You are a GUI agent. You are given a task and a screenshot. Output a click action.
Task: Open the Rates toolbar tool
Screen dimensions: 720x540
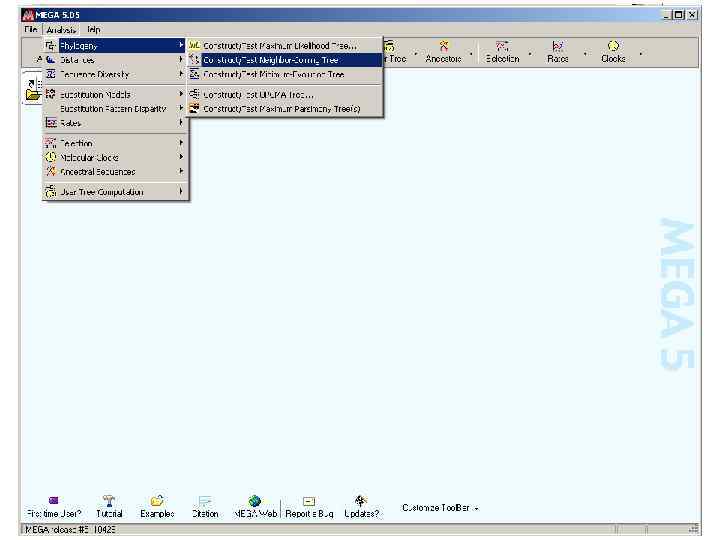[x=557, y=52]
